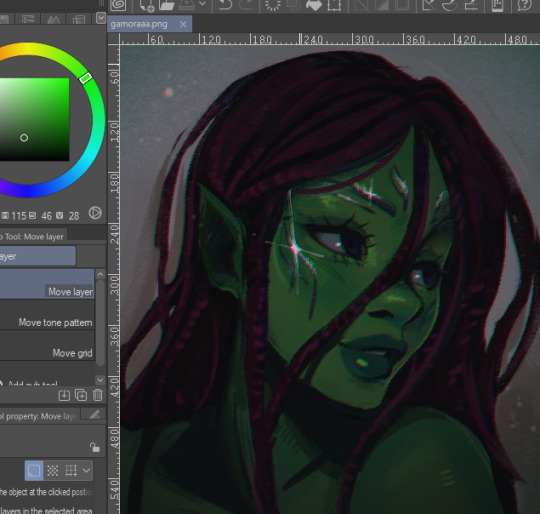
Task: Click the Delete outside selection icon
Action: pyautogui.click(x=293, y=5)
